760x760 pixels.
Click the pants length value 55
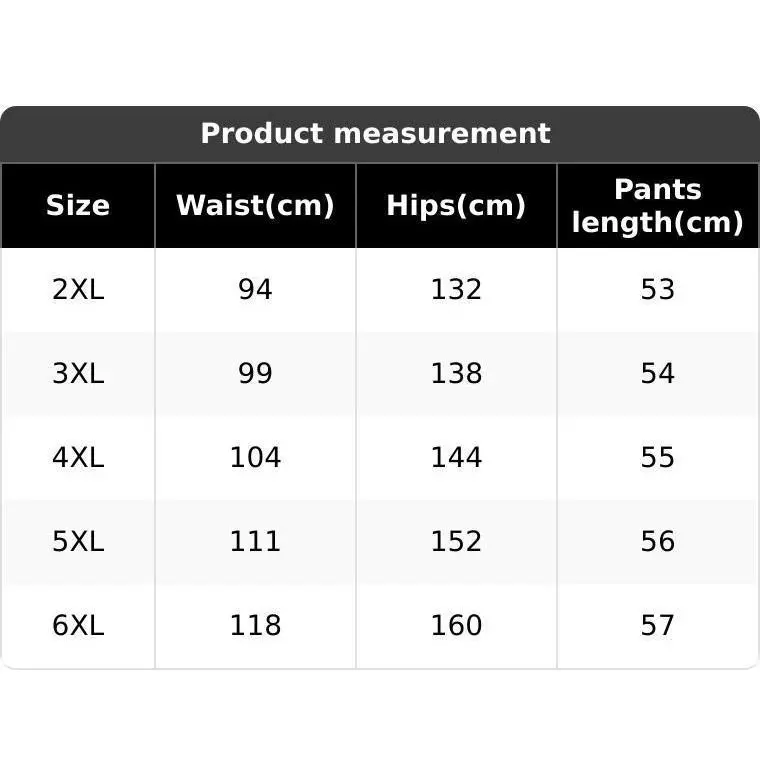coord(657,458)
